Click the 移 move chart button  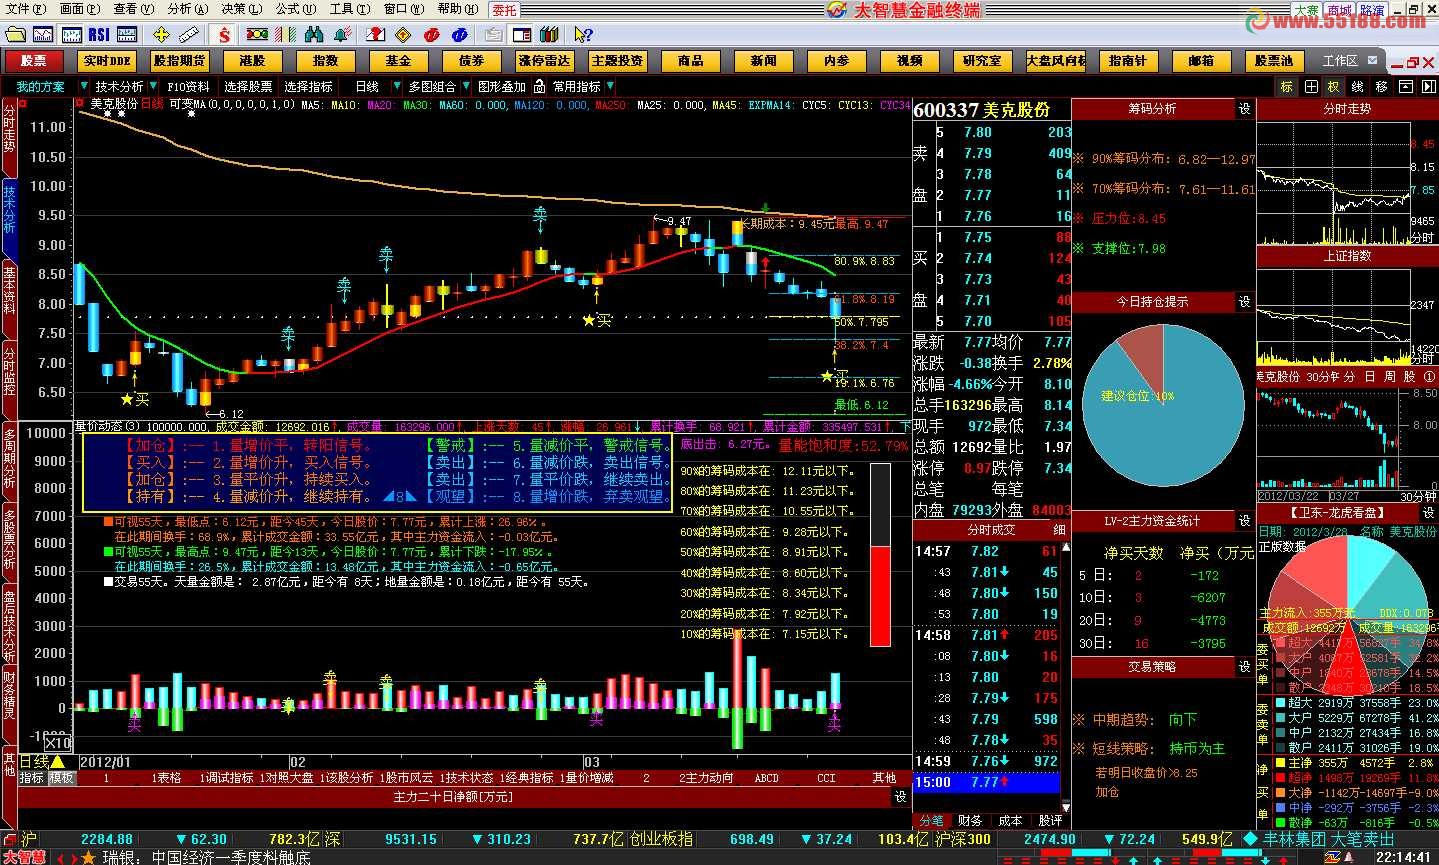click(1382, 87)
